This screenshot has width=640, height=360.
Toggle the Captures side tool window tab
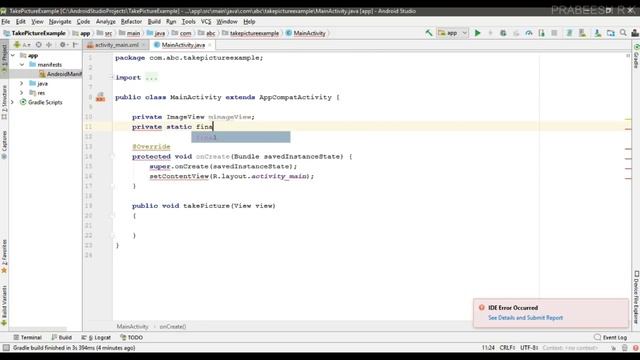coord(4,145)
